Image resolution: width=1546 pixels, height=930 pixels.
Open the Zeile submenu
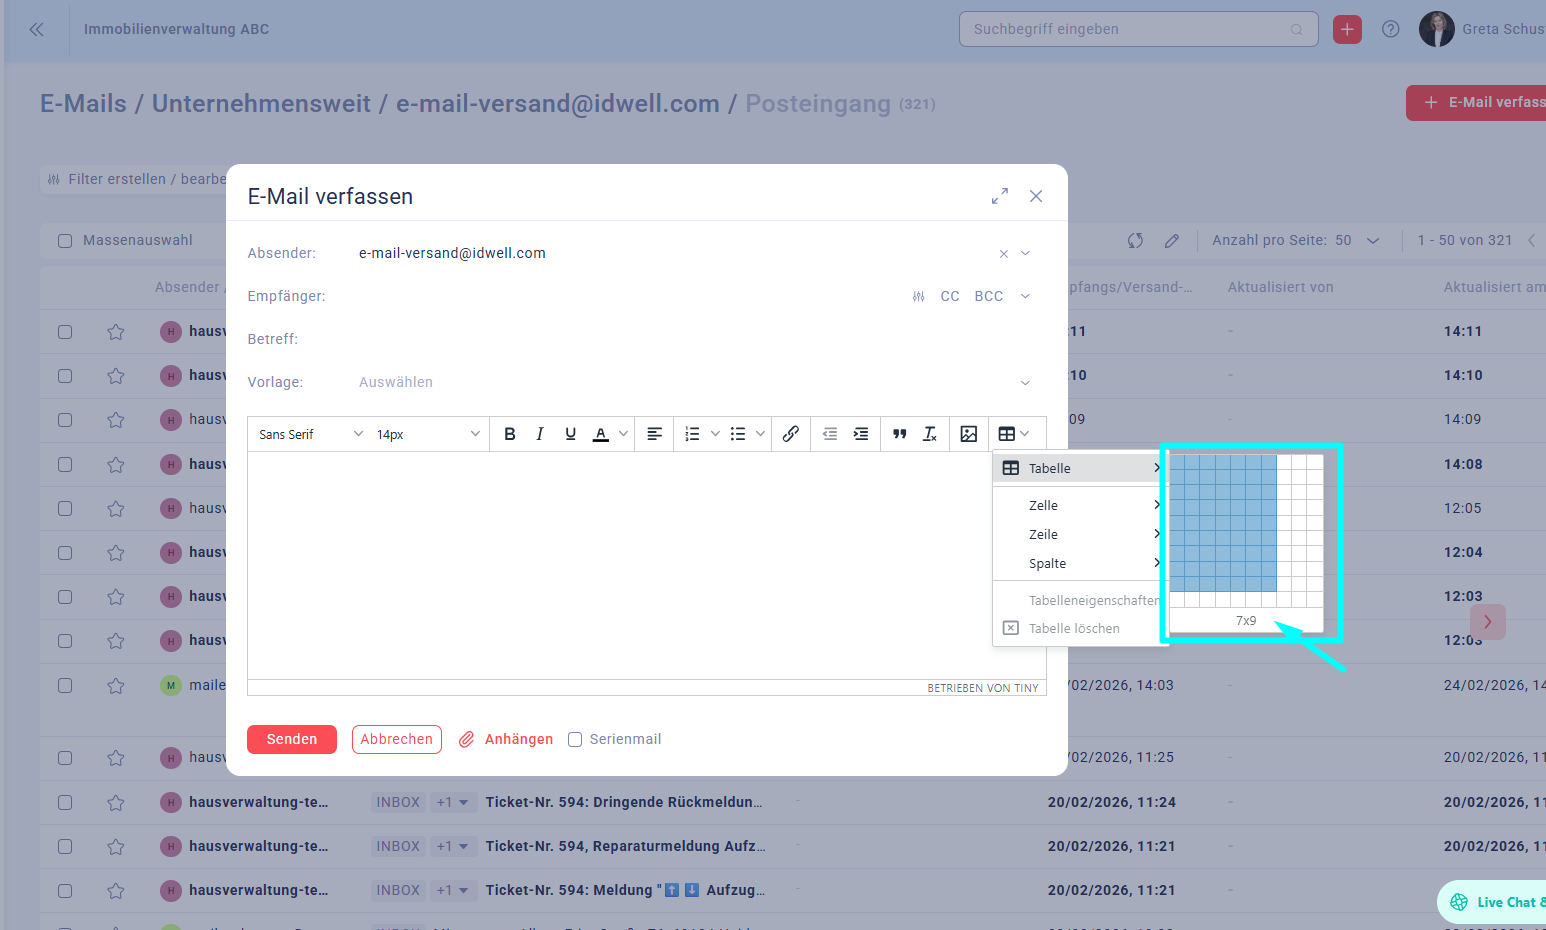(1080, 534)
